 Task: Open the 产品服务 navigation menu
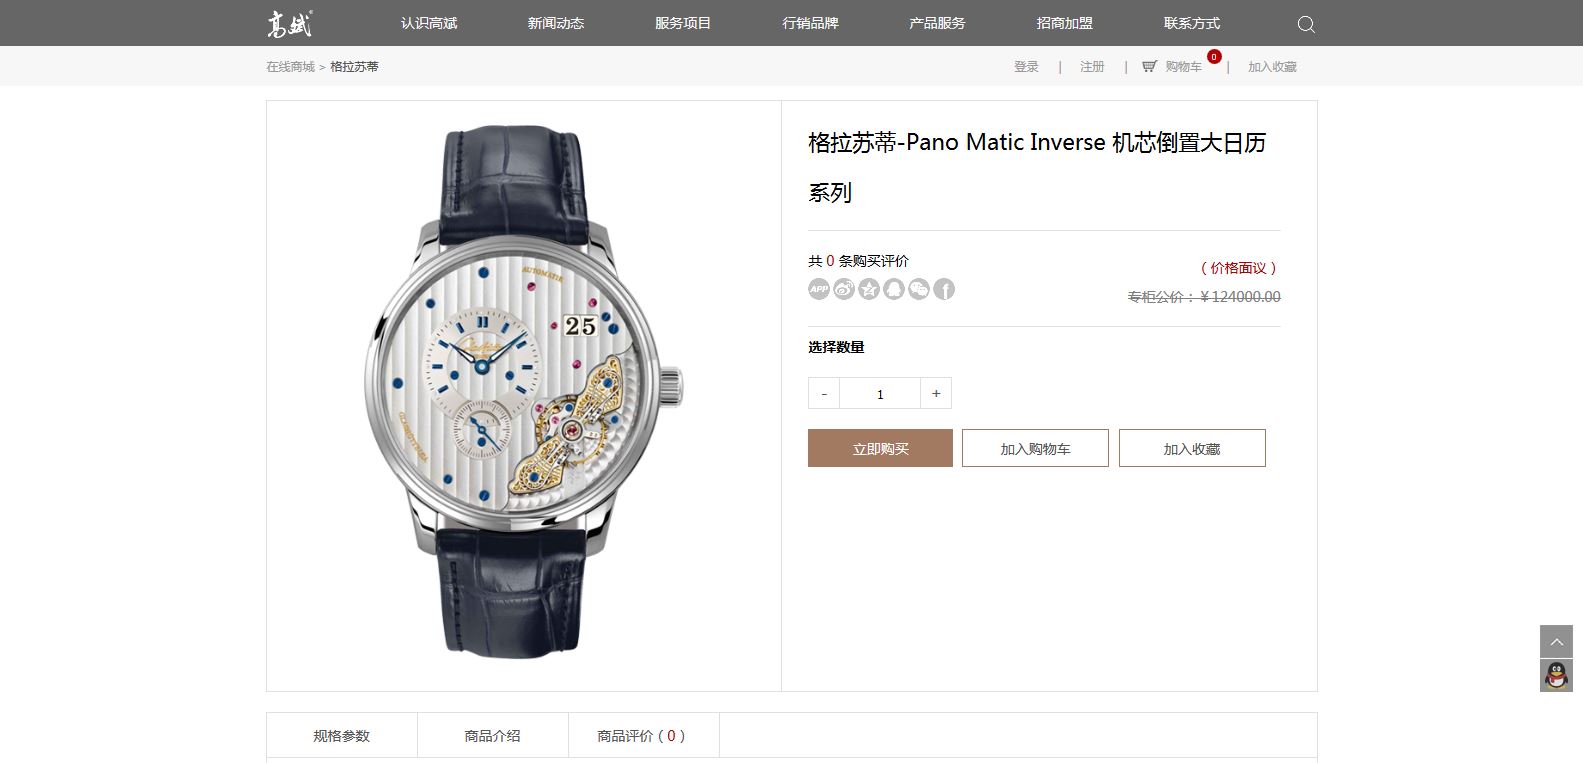pyautogui.click(x=937, y=23)
